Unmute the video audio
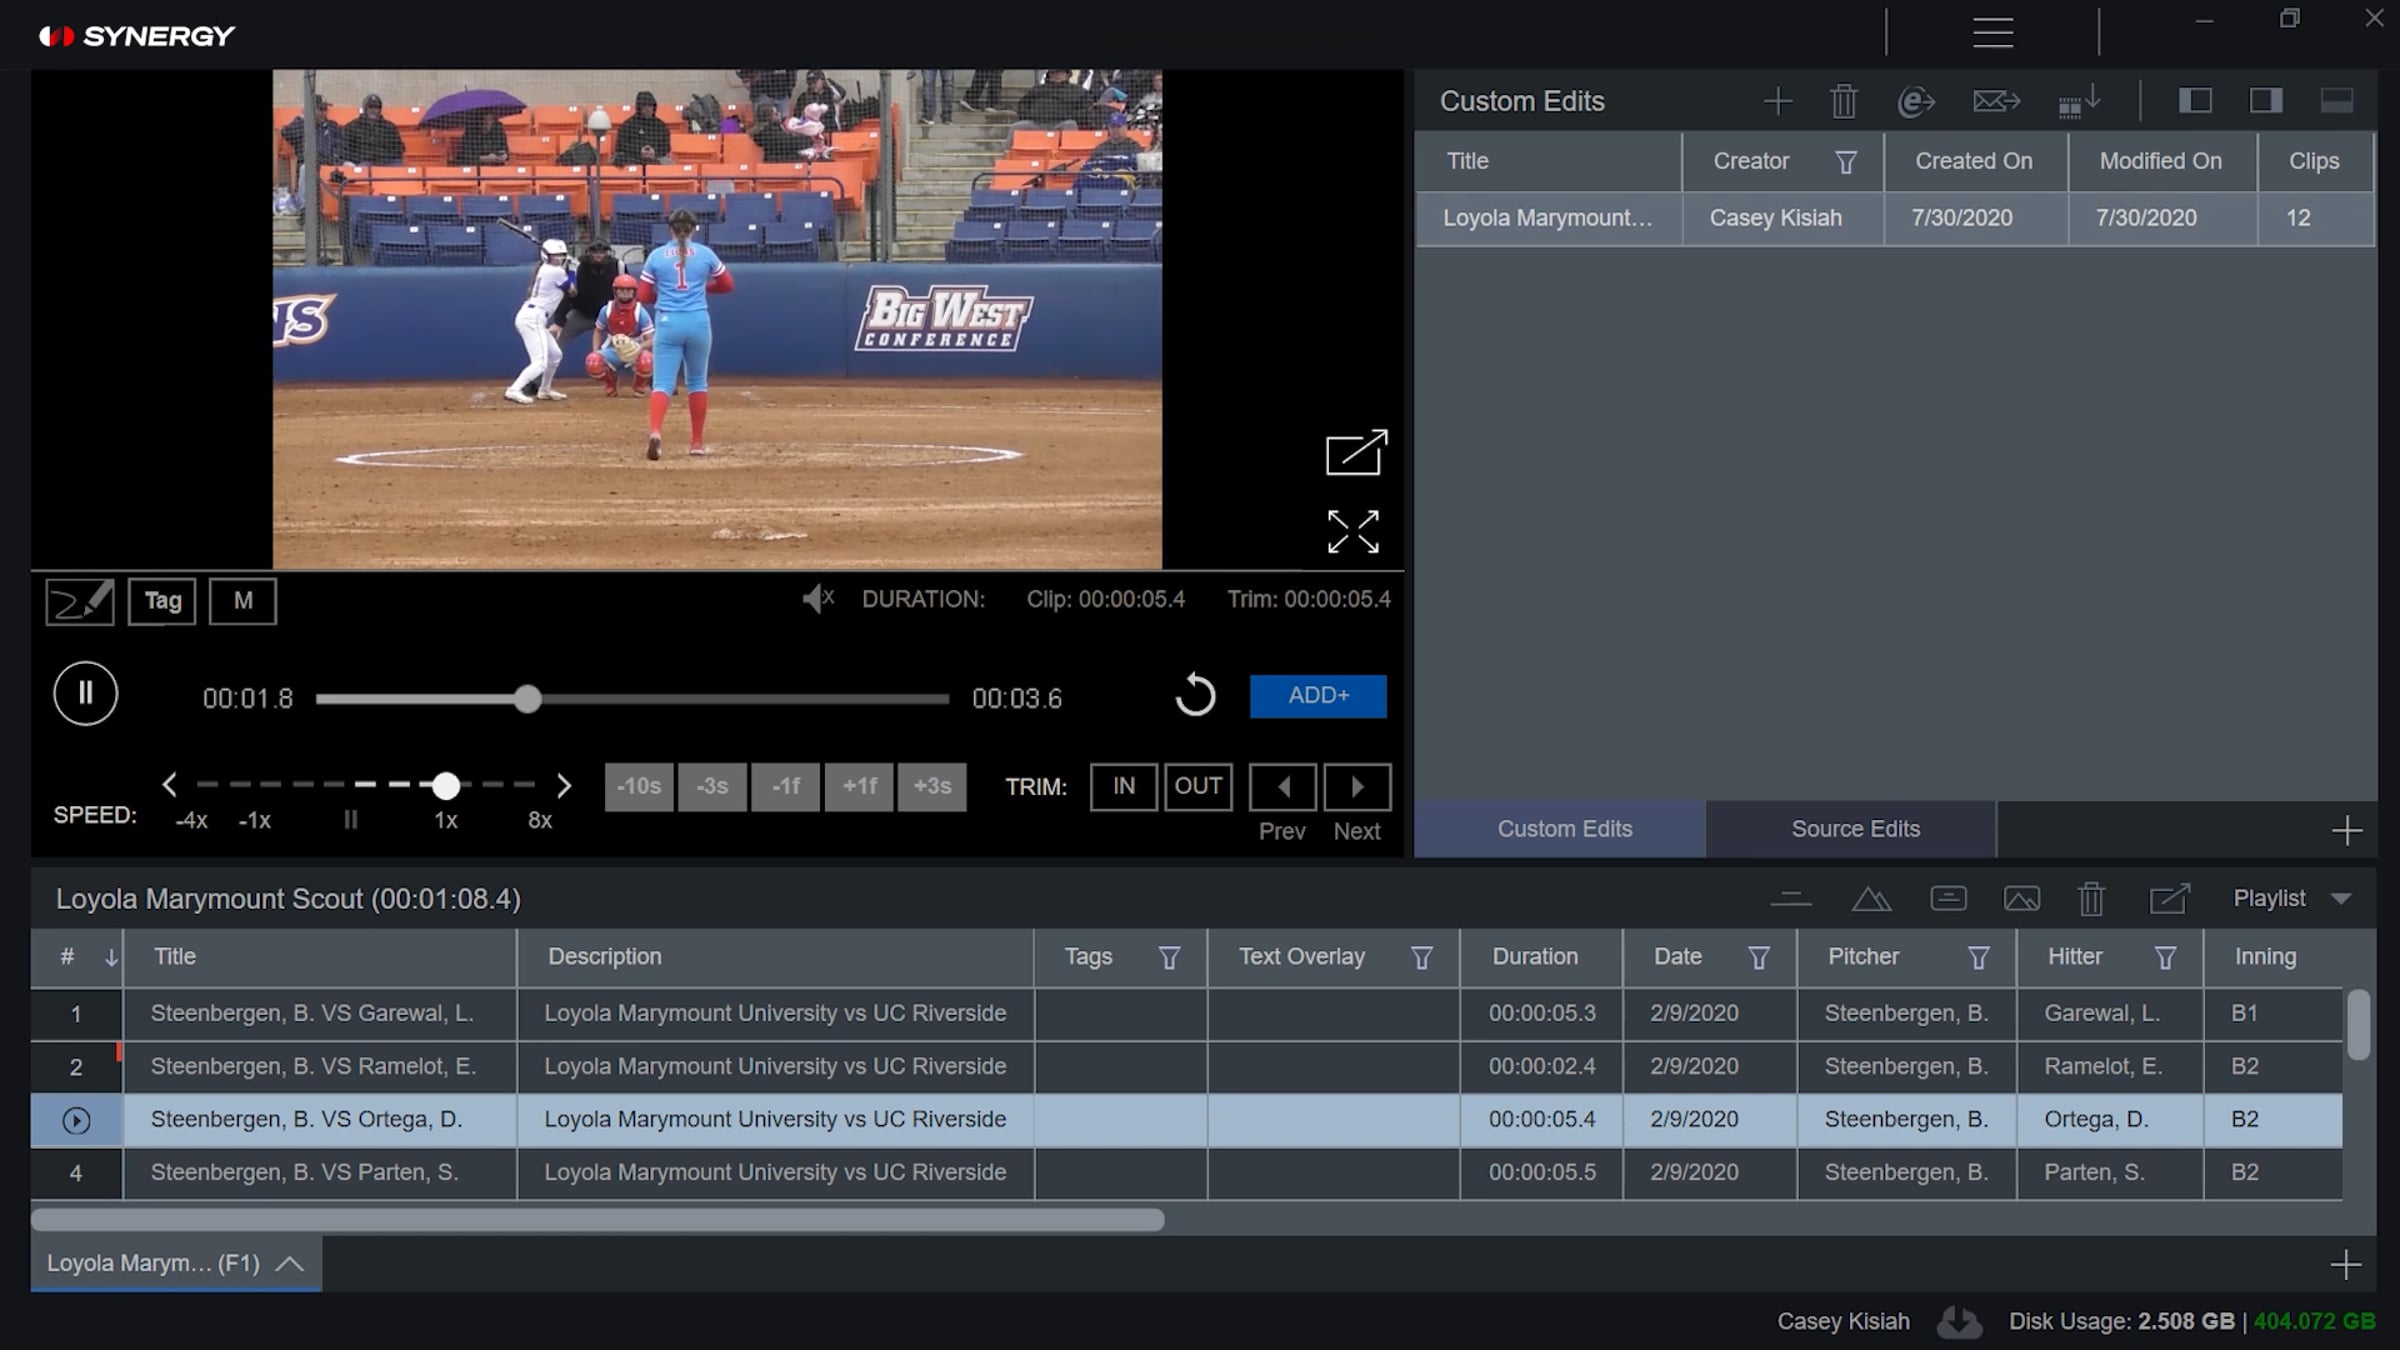The width and height of the screenshot is (2400, 1350). pos(817,599)
